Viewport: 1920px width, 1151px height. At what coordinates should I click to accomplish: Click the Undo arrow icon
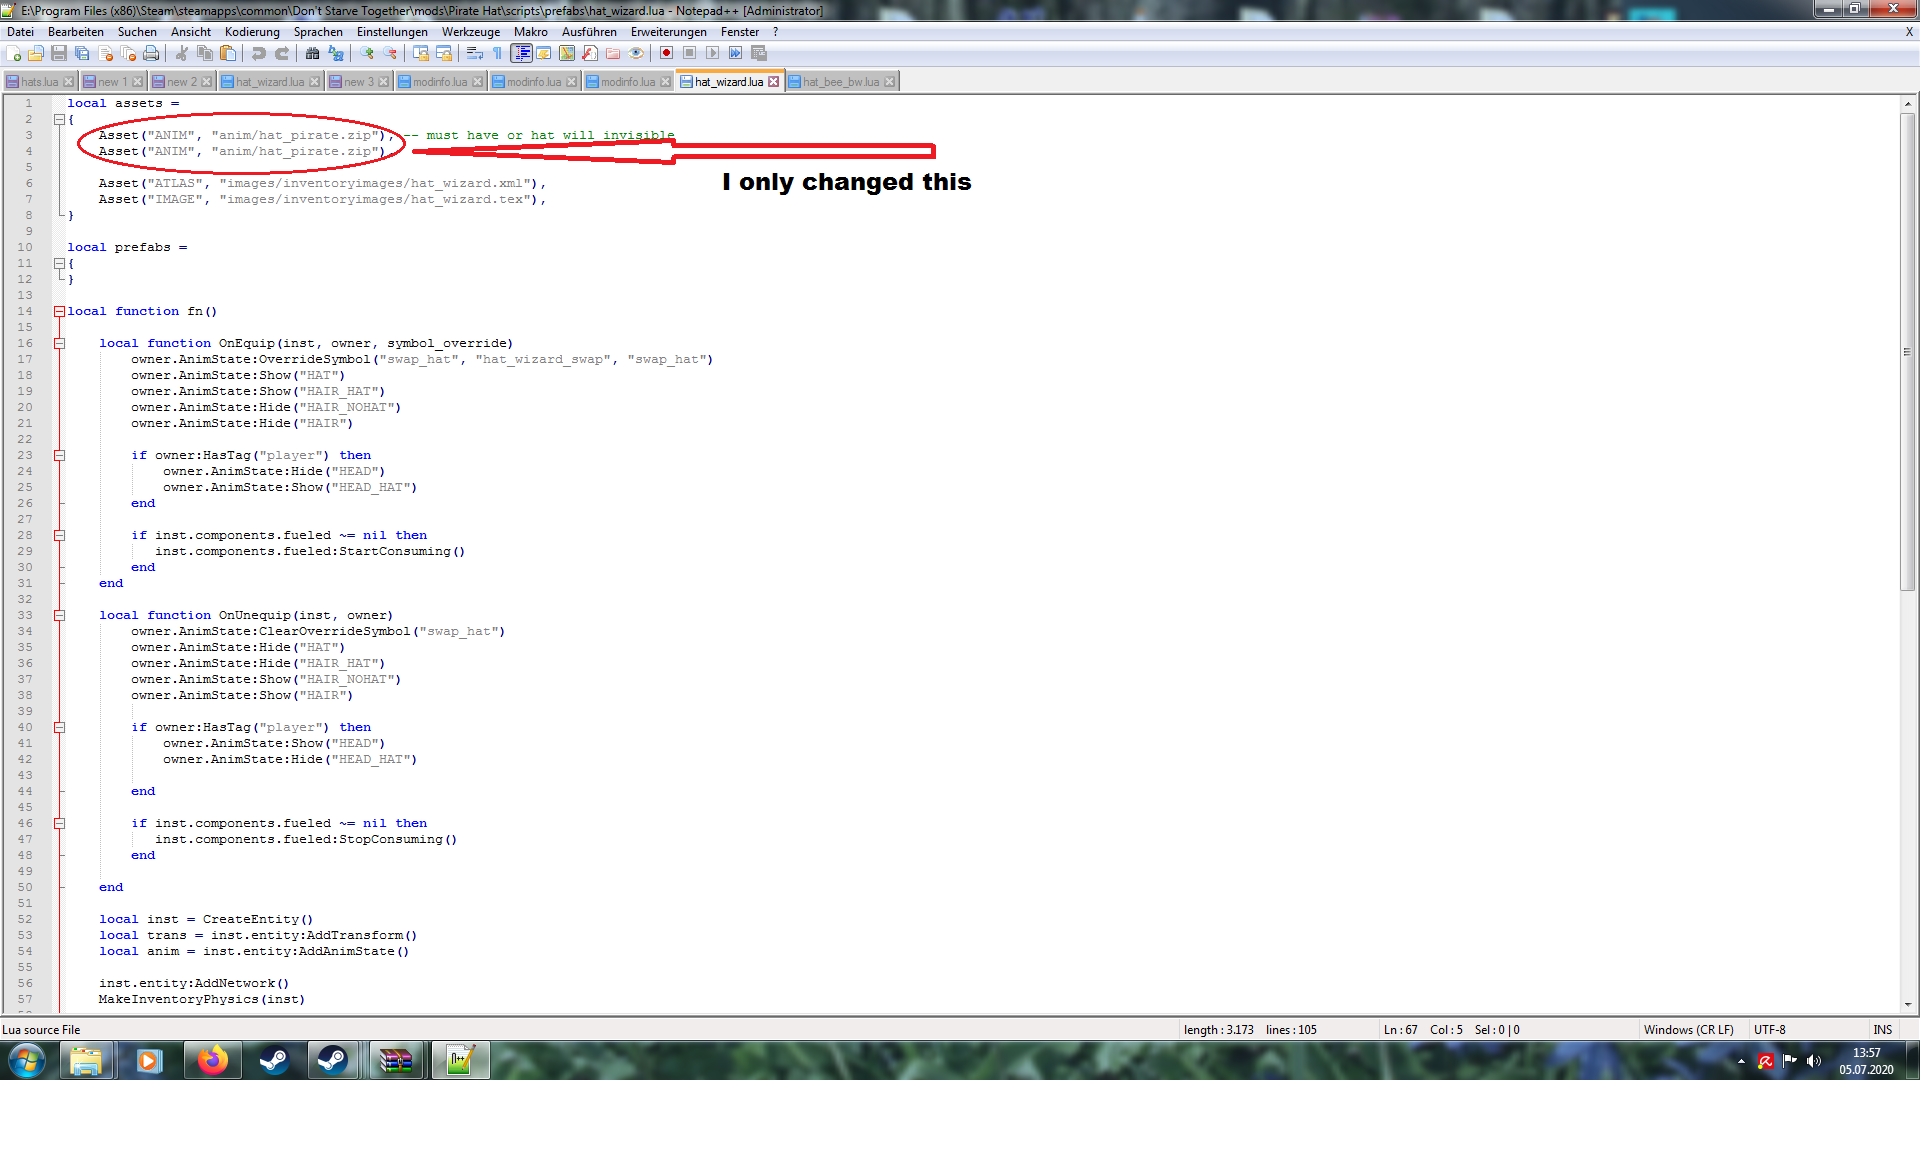click(259, 53)
